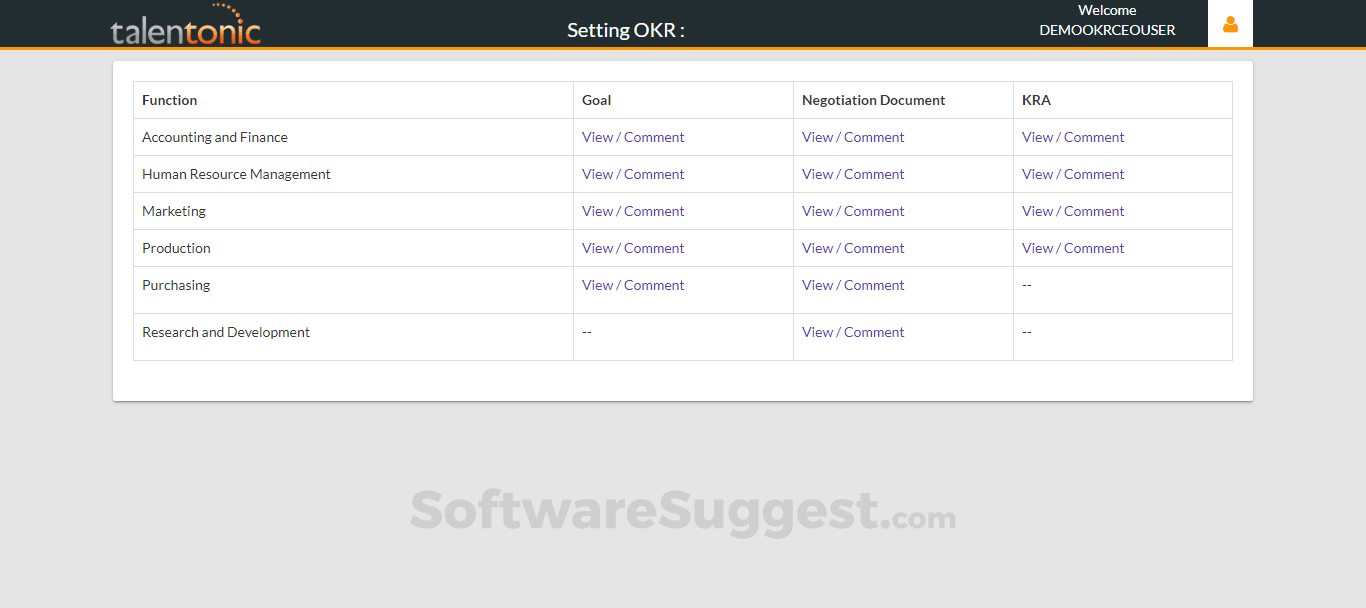Open Research and Development Negotiation Document
Viewport: 1366px width, 608px height.
[x=853, y=332]
